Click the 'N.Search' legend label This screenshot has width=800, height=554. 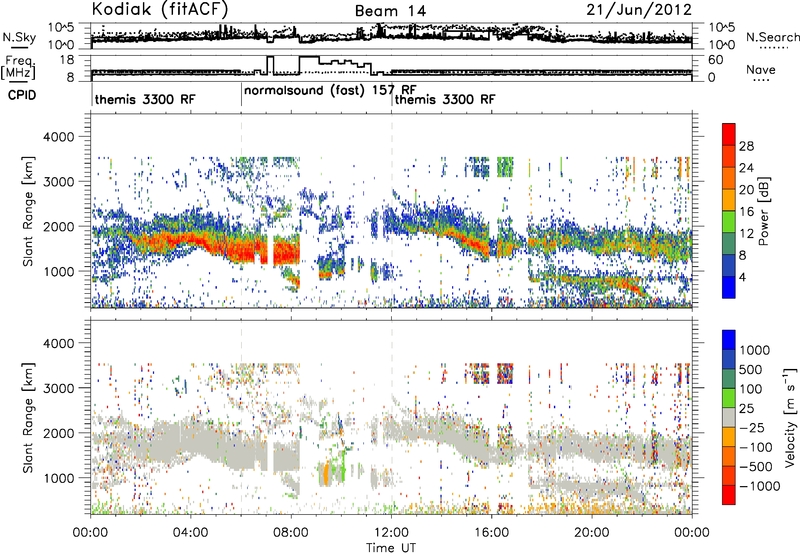point(773,37)
